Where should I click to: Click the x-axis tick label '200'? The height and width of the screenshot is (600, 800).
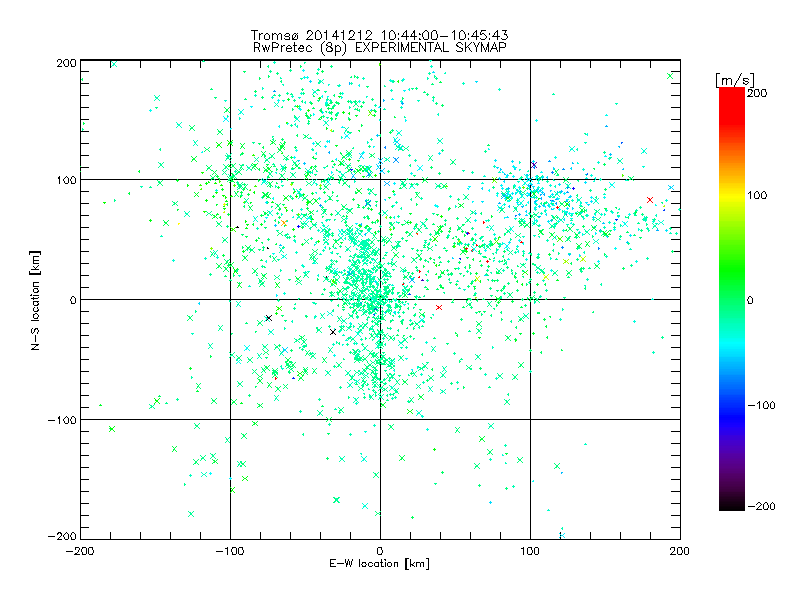(680, 551)
